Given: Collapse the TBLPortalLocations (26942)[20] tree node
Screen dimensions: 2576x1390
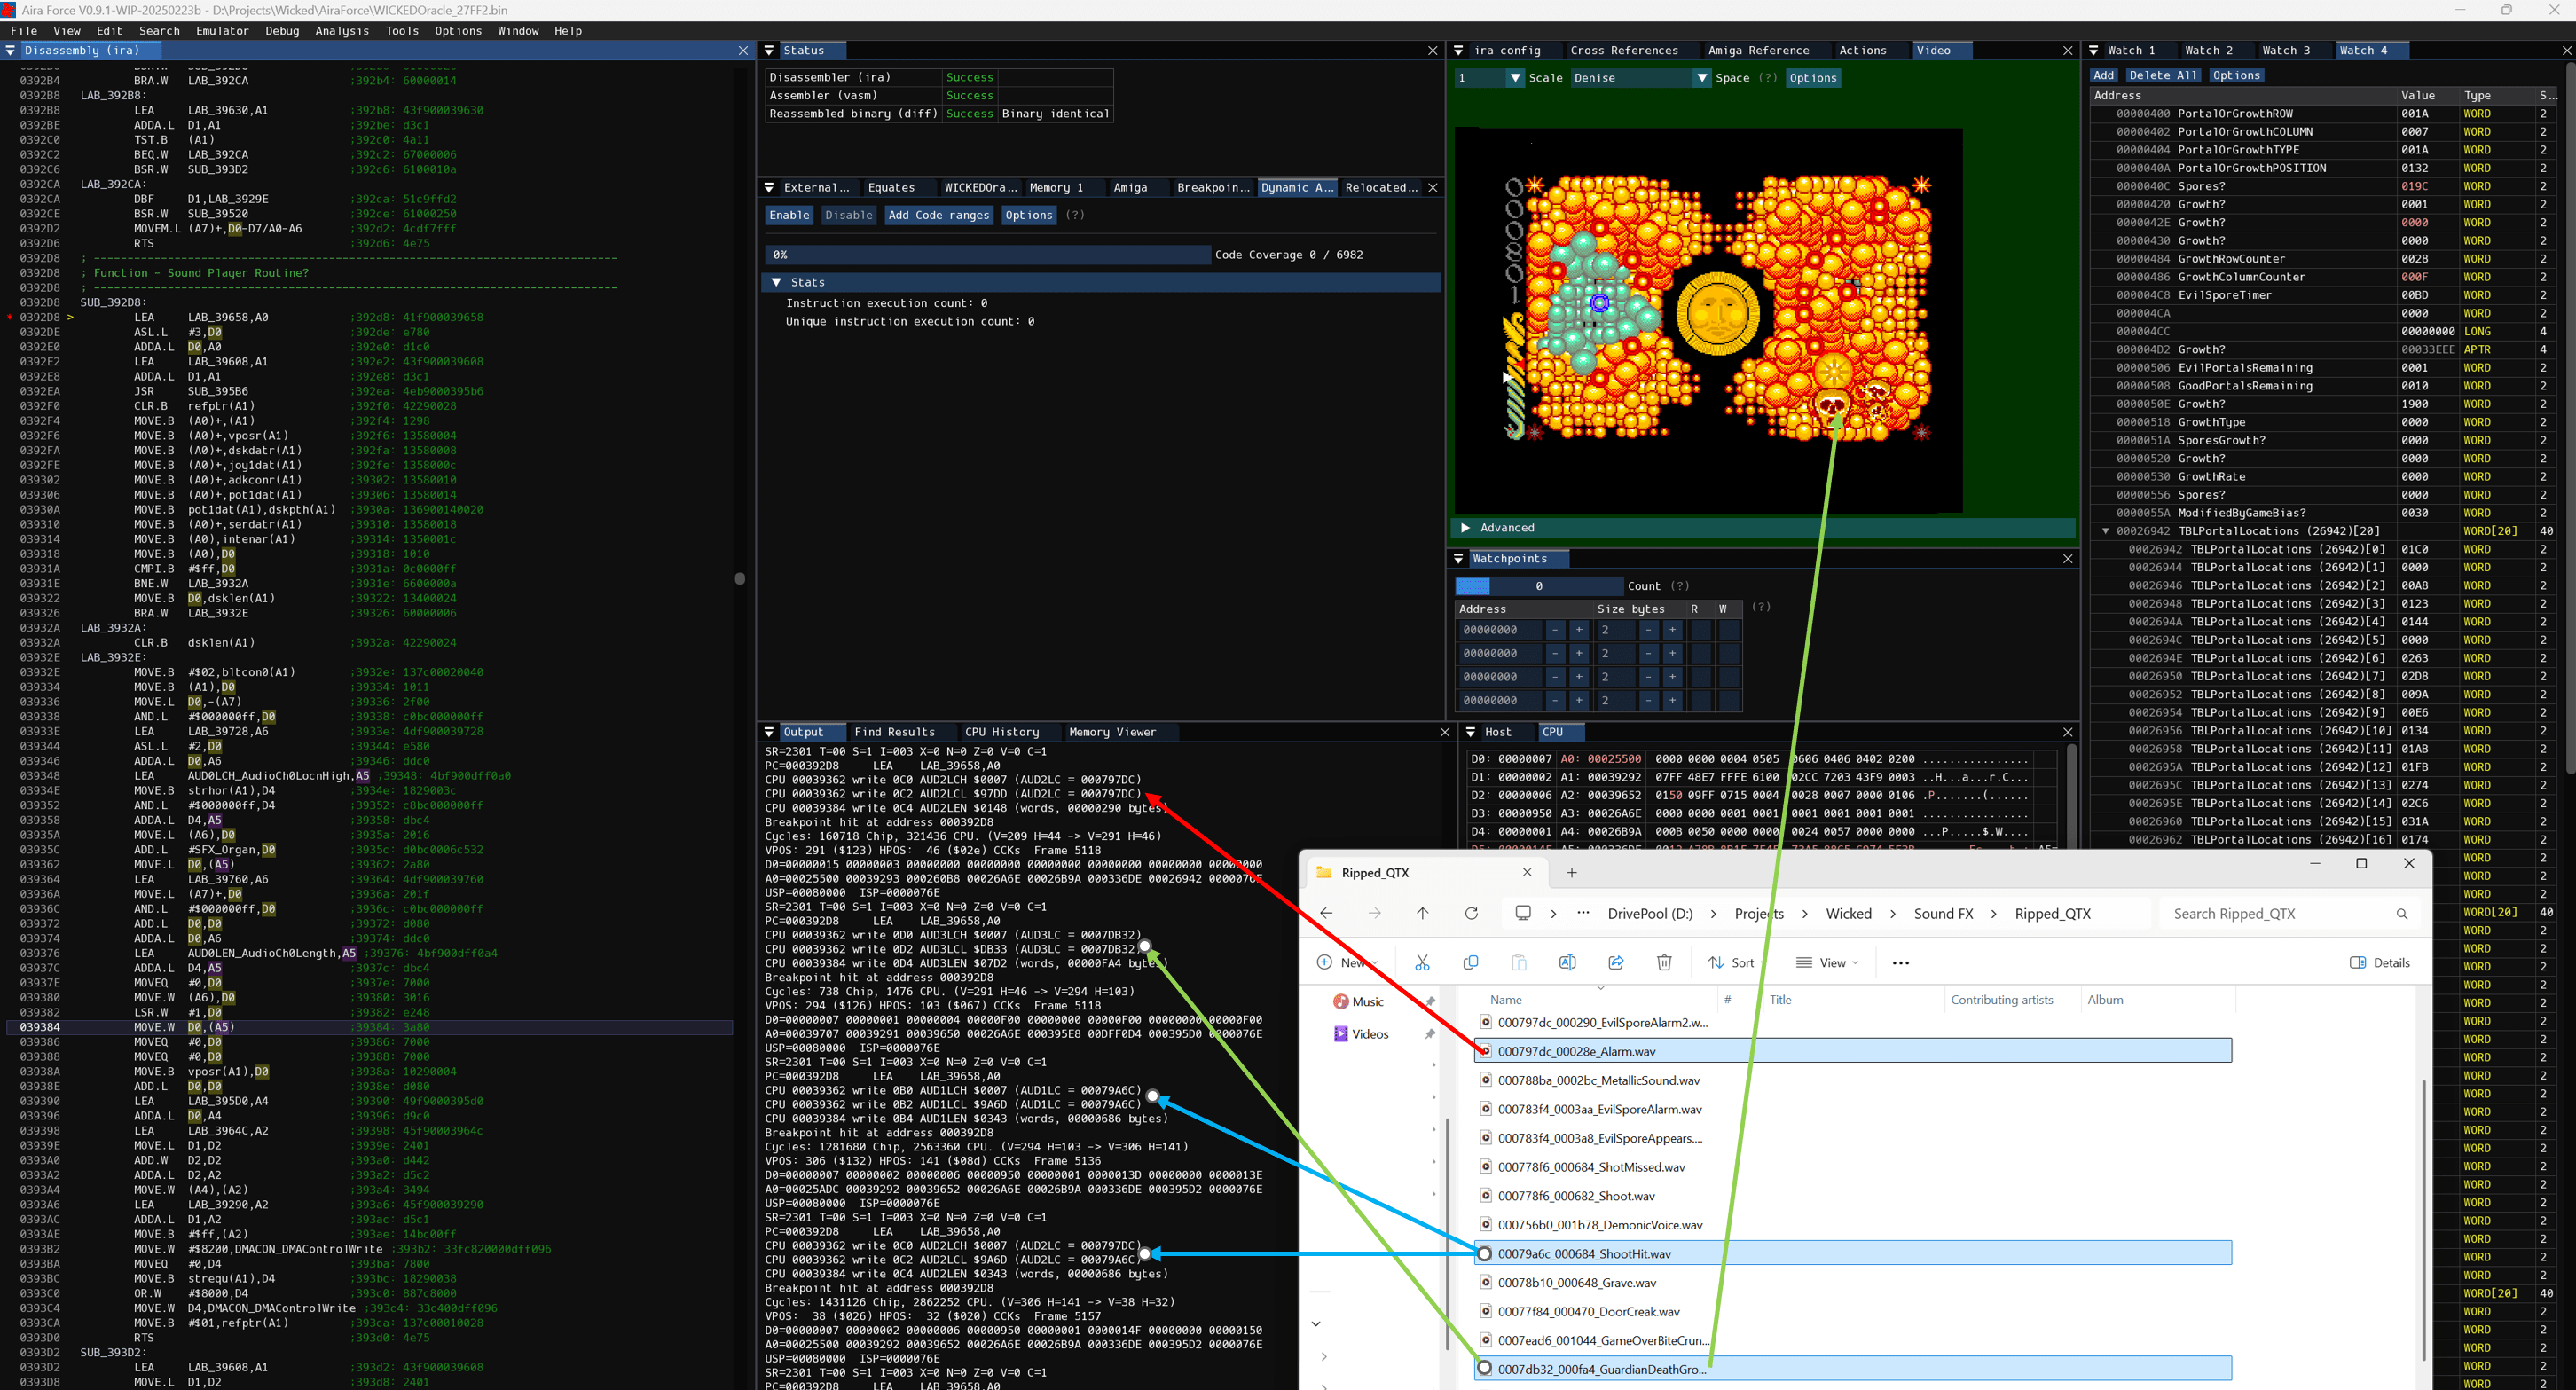Looking at the screenshot, I should tap(2105, 531).
